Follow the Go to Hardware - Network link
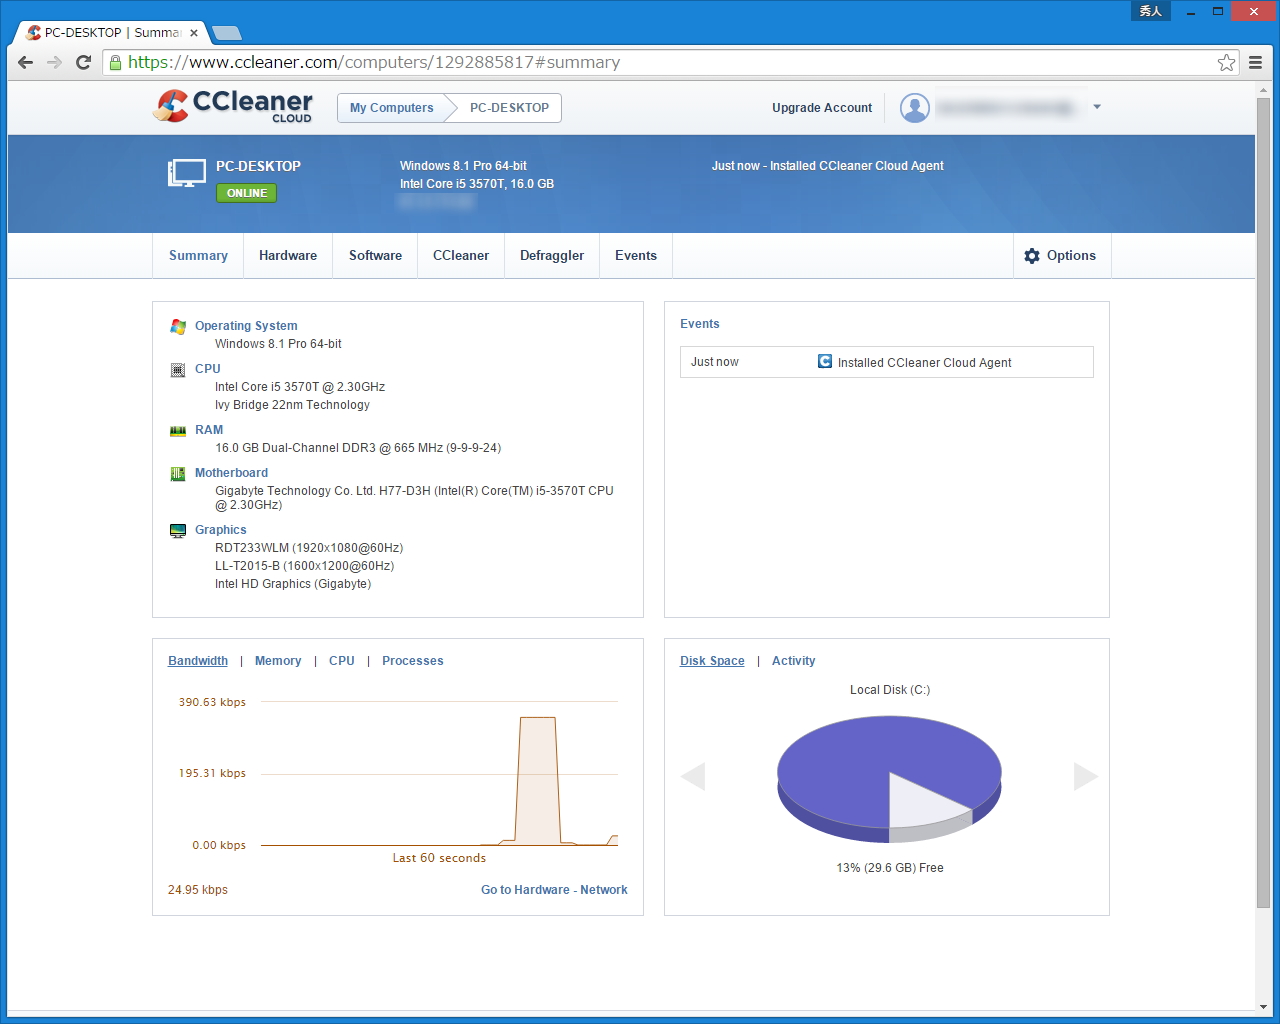 point(554,890)
